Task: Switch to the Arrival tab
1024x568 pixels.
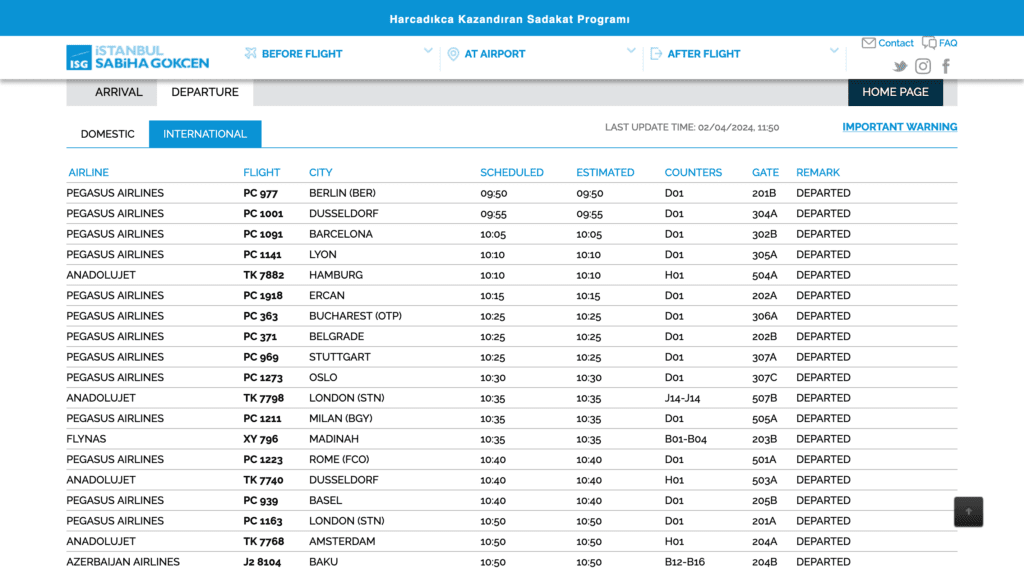Action: (118, 92)
